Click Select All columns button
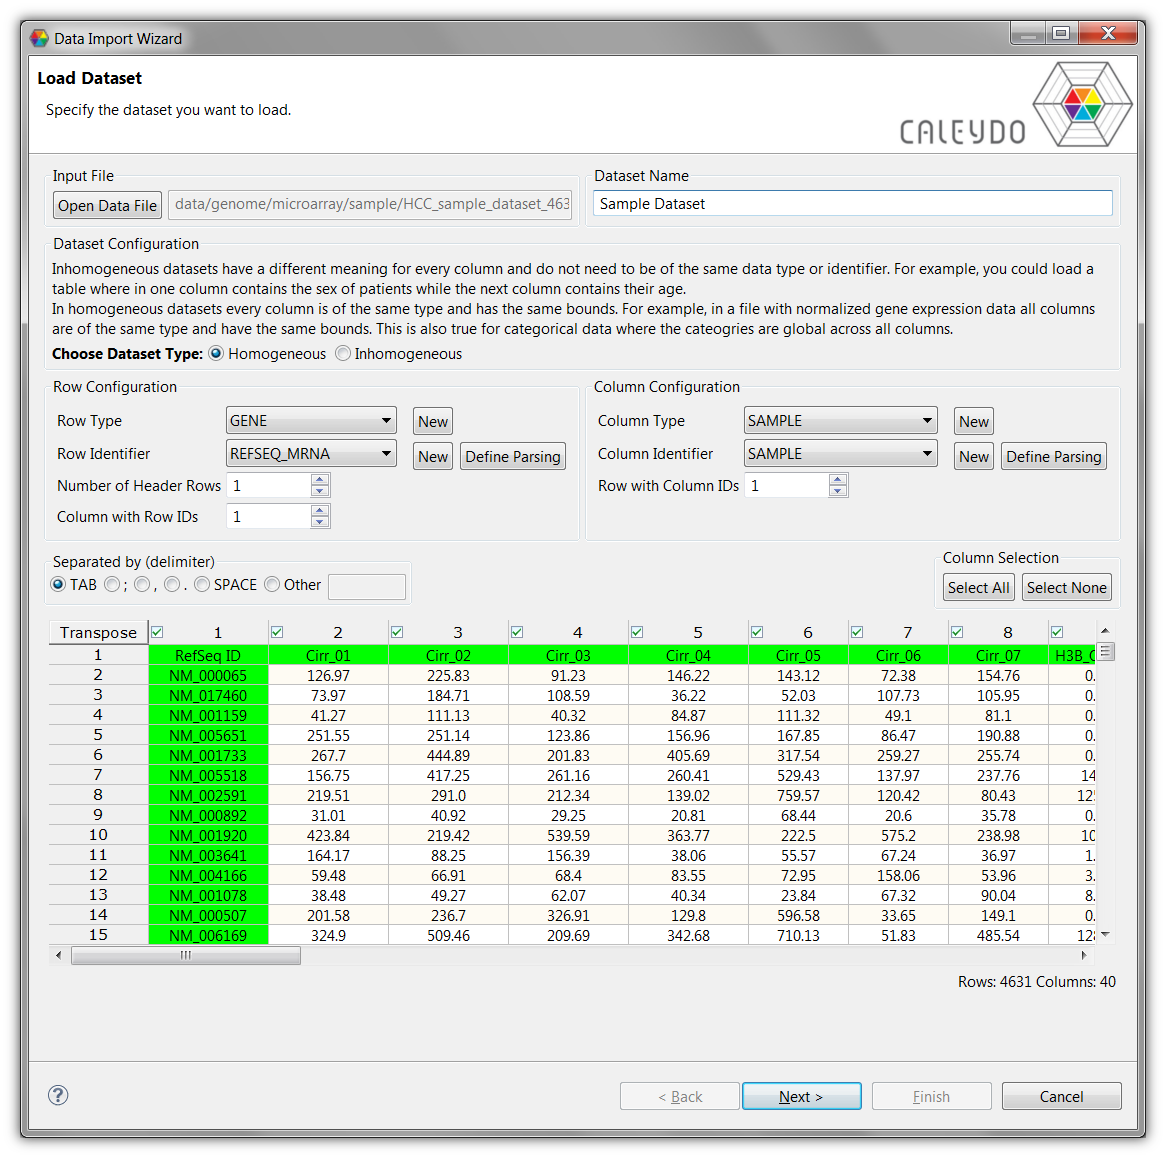The width and height of the screenshot is (1166, 1158). pyautogui.click(x=979, y=588)
